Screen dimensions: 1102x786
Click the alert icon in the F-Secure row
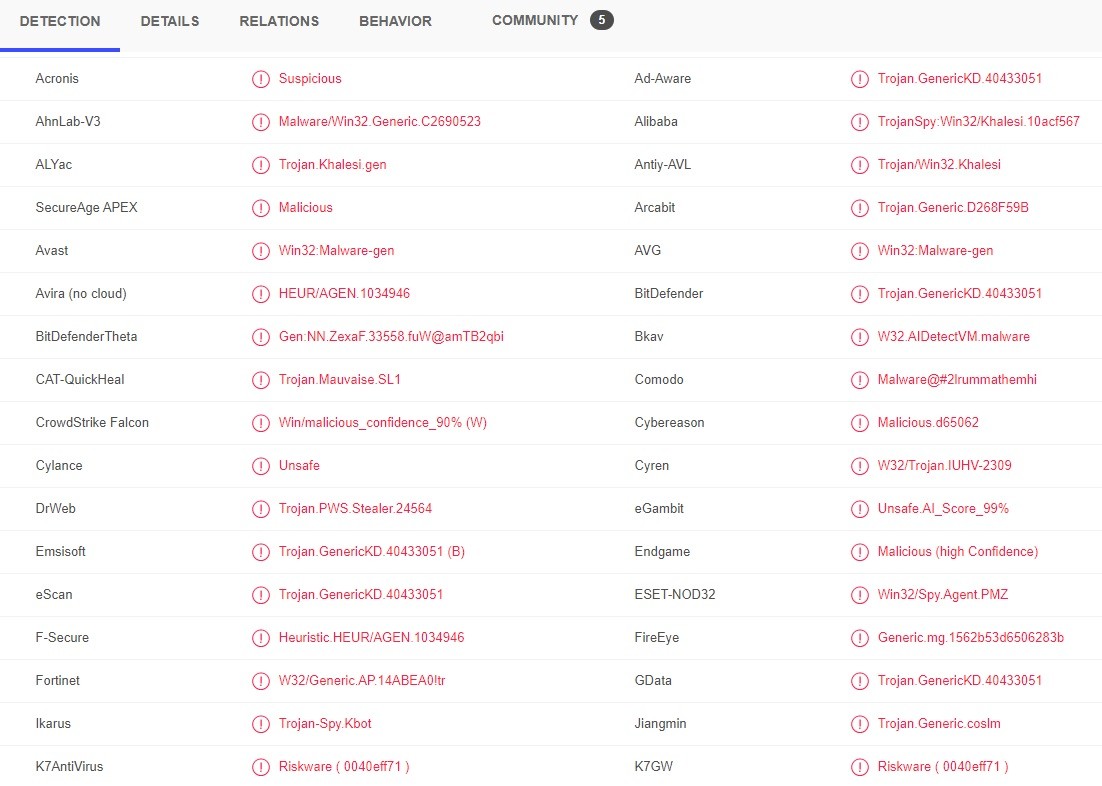pyautogui.click(x=261, y=638)
